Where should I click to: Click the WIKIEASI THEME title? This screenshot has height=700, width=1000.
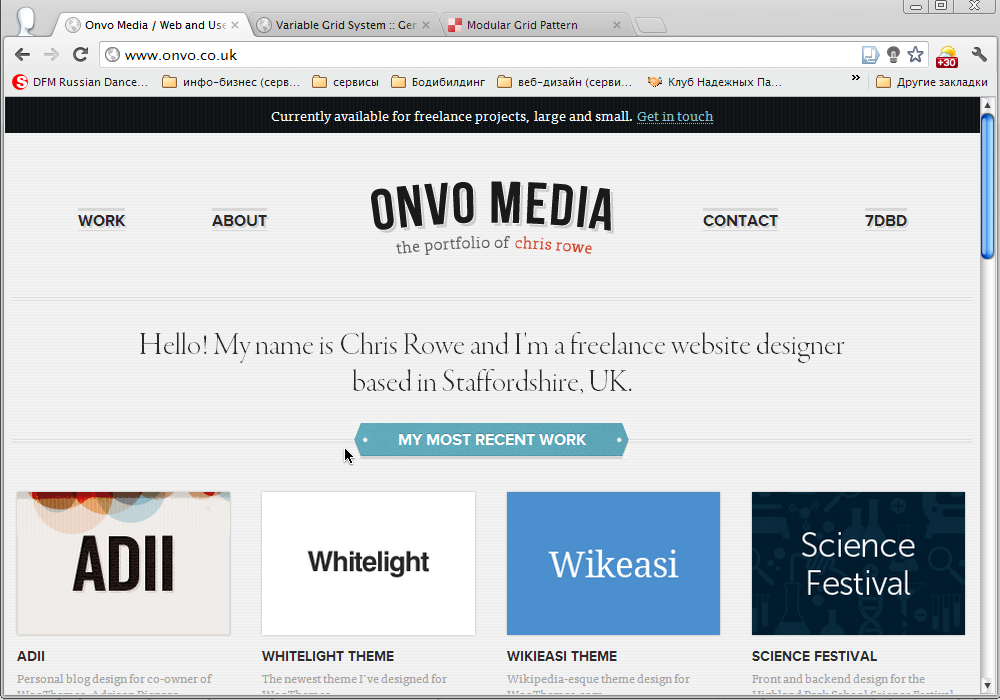point(562,656)
